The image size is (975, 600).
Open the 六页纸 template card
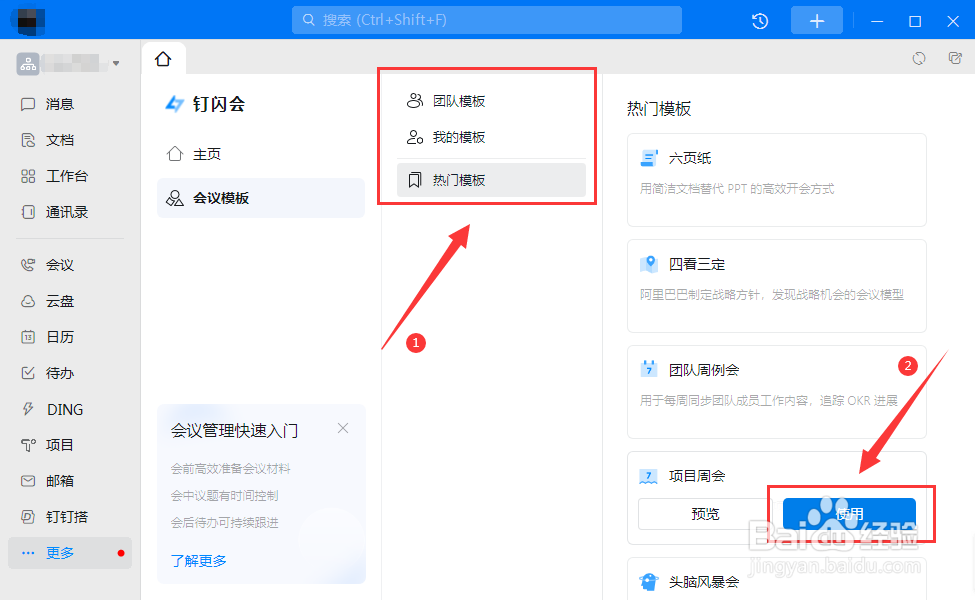pyautogui.click(x=777, y=180)
